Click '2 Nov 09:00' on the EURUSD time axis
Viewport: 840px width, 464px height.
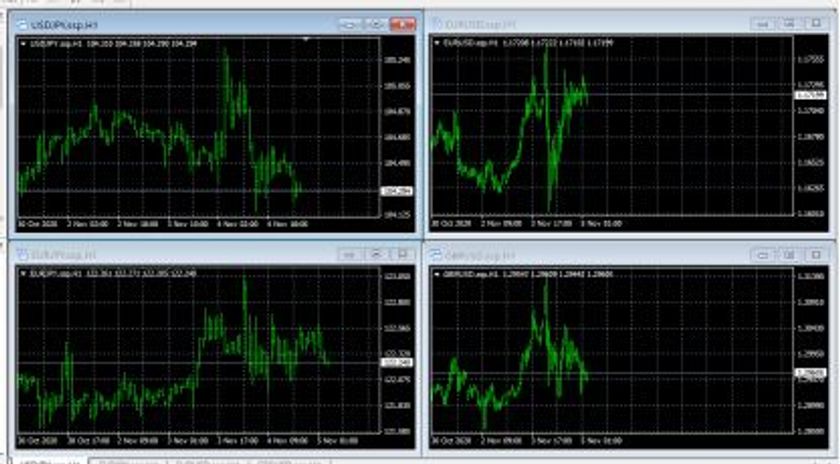tap(501, 223)
